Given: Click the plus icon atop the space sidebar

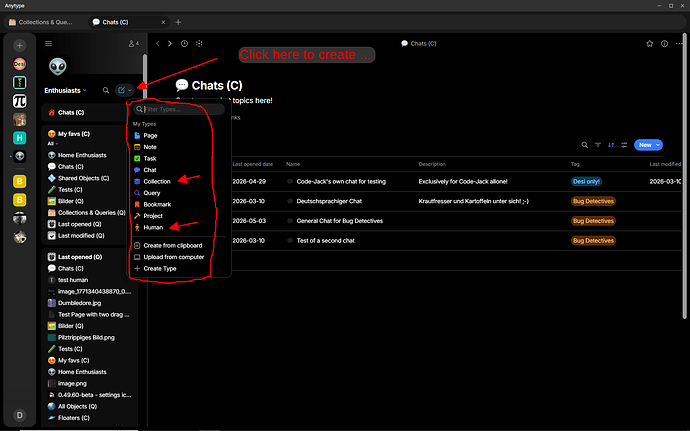Looking at the screenshot, I should [19, 45].
